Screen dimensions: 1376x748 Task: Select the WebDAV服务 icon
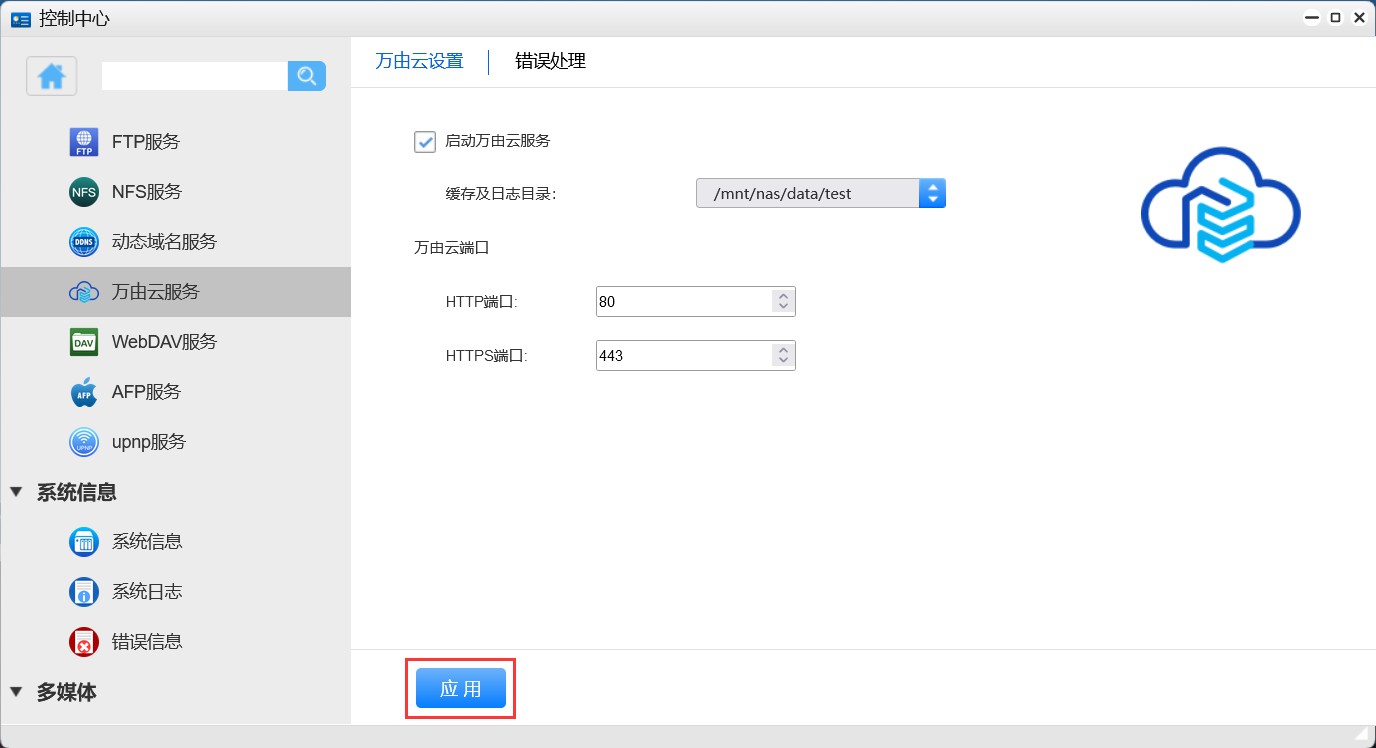tap(84, 342)
